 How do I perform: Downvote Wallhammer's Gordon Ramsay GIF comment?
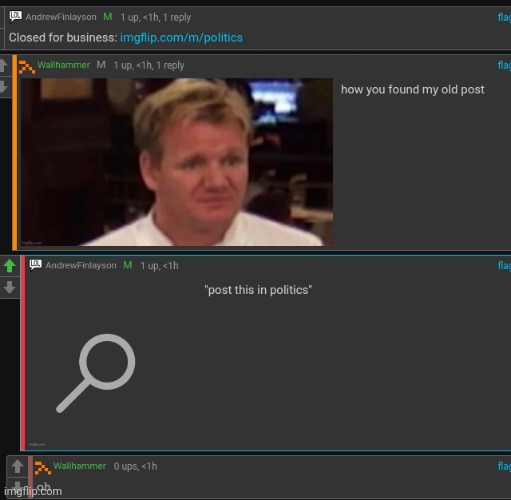(x=3, y=86)
